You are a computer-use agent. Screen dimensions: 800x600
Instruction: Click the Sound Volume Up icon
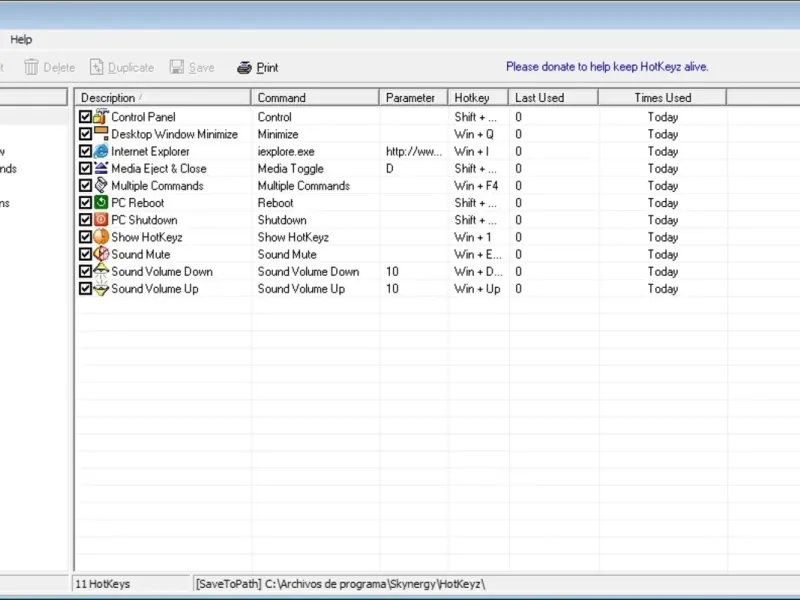[x=101, y=289]
